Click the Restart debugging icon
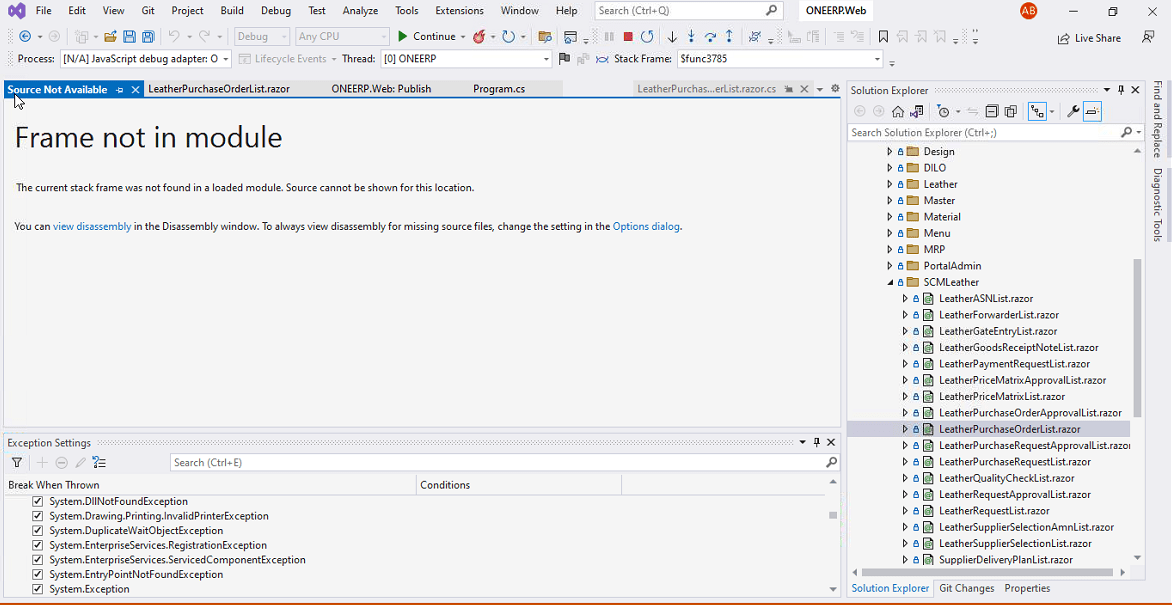The image size is (1172, 605). pos(647,36)
